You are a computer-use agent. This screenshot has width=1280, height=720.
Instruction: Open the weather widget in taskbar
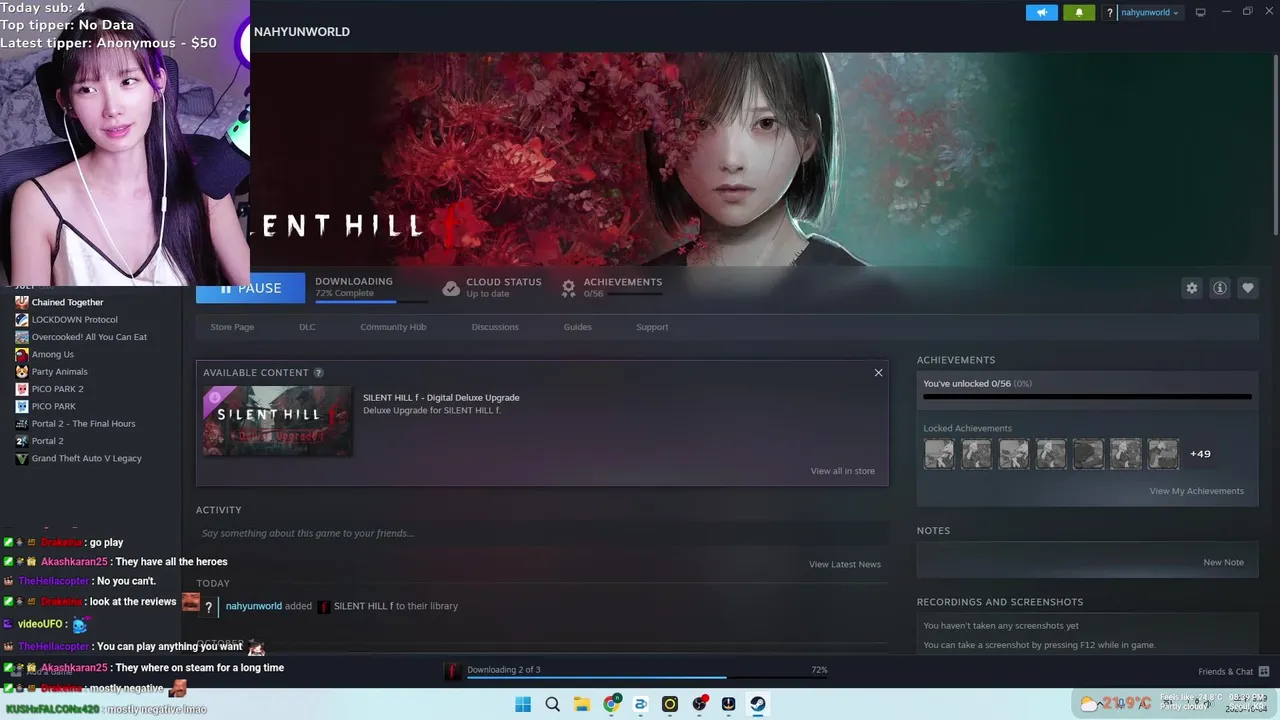coord(1115,704)
